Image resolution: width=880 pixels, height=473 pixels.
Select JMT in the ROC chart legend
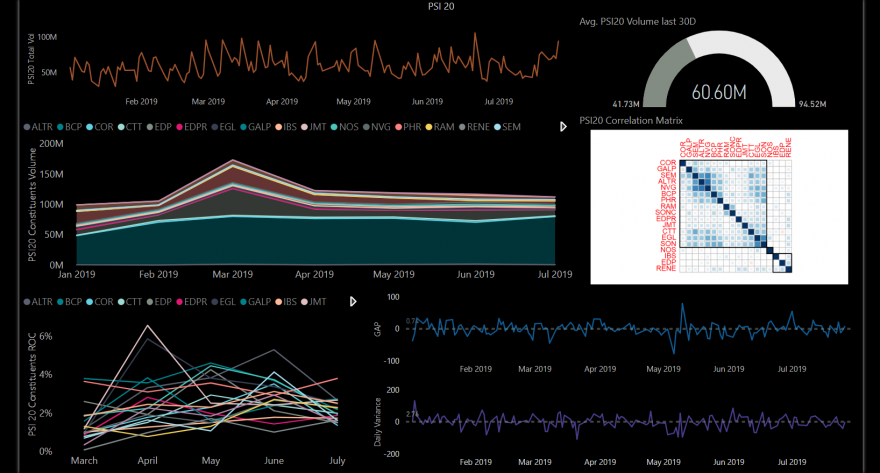314,302
